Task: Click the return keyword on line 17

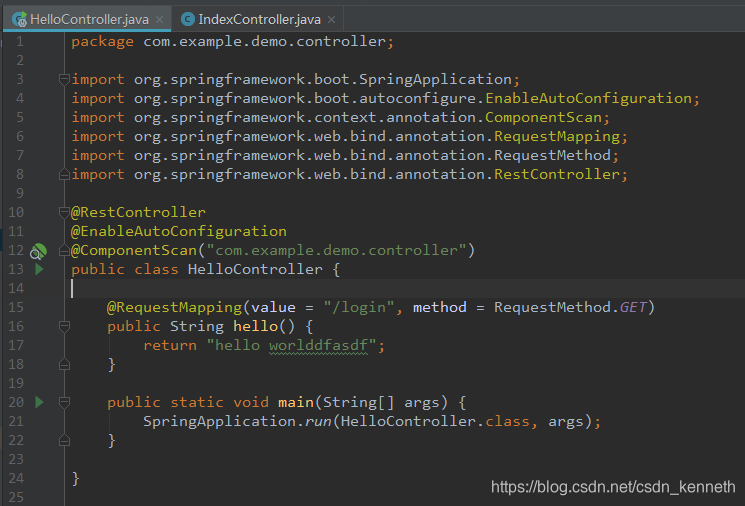Action: (x=170, y=345)
